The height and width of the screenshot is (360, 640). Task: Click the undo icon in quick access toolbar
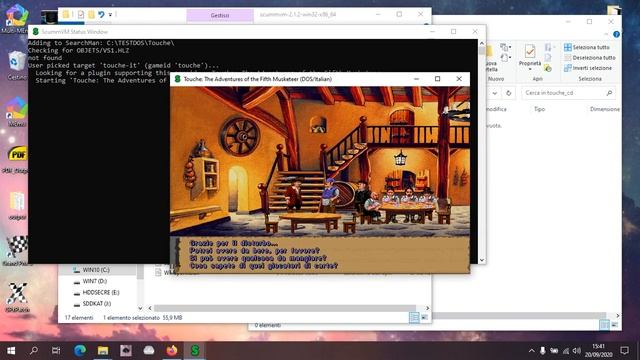tap(101, 15)
